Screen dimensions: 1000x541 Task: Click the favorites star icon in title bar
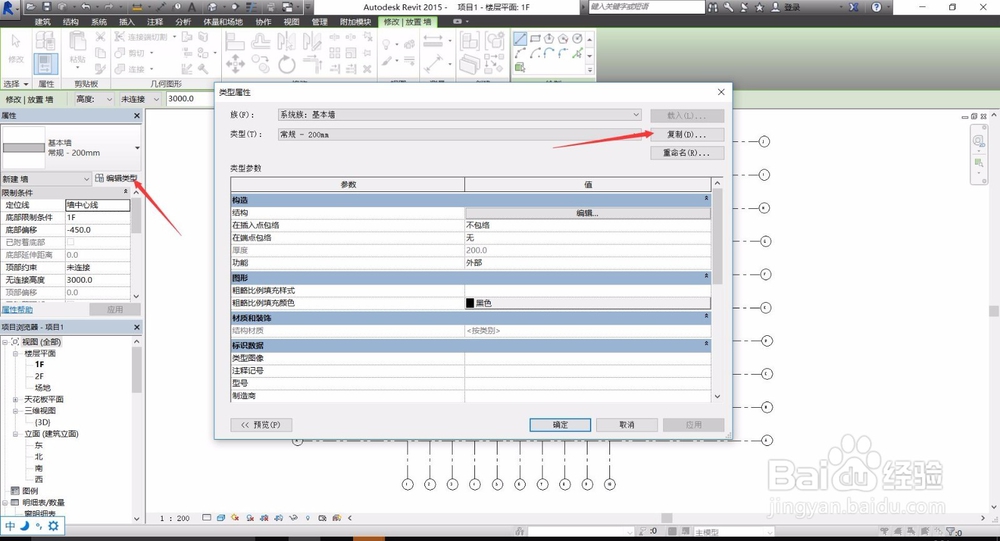(760, 7)
